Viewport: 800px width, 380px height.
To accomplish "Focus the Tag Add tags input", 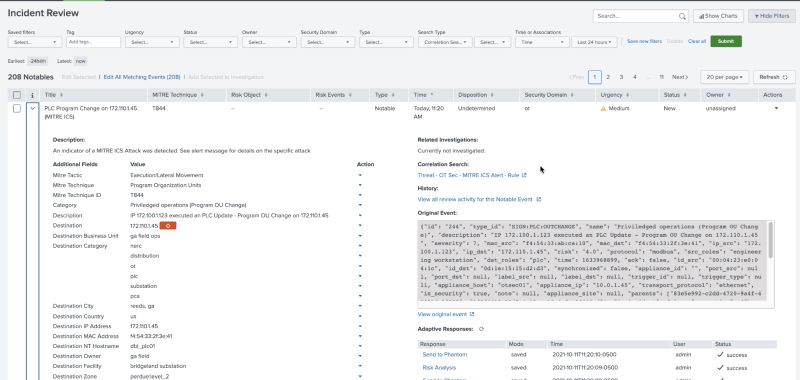I will pyautogui.click(x=93, y=42).
